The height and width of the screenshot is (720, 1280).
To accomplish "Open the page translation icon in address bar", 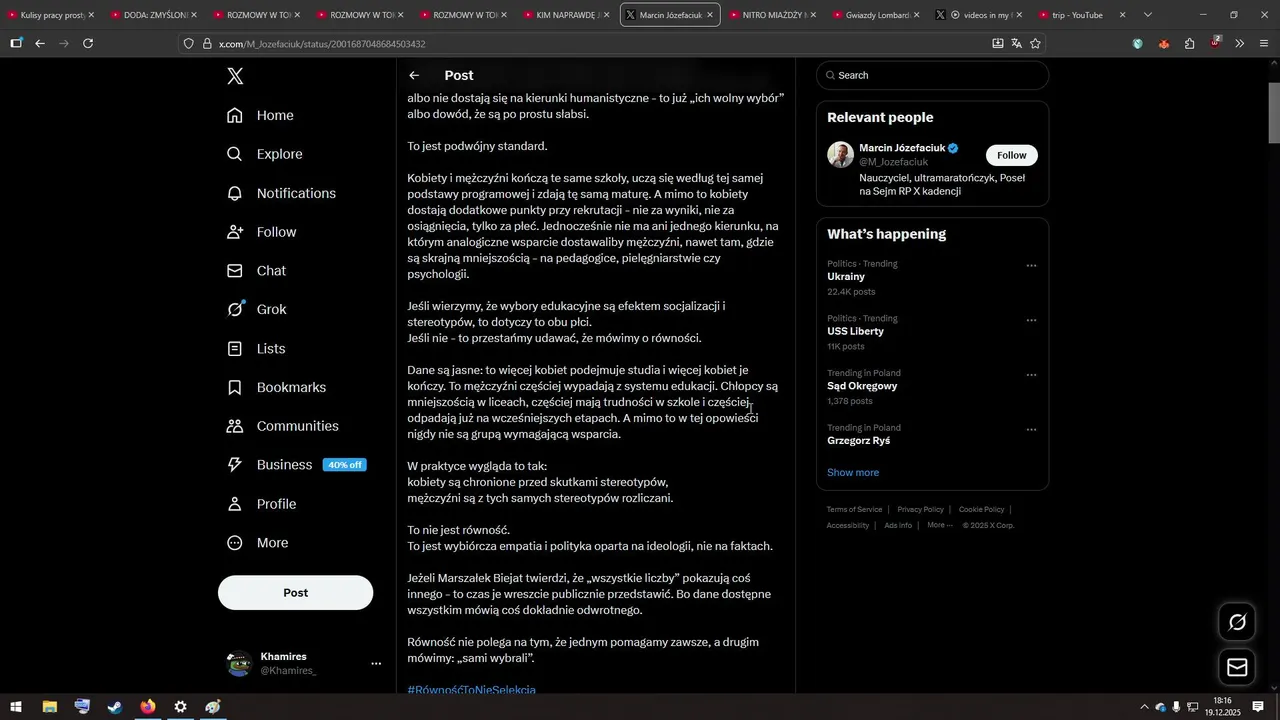I will click(x=1016, y=44).
